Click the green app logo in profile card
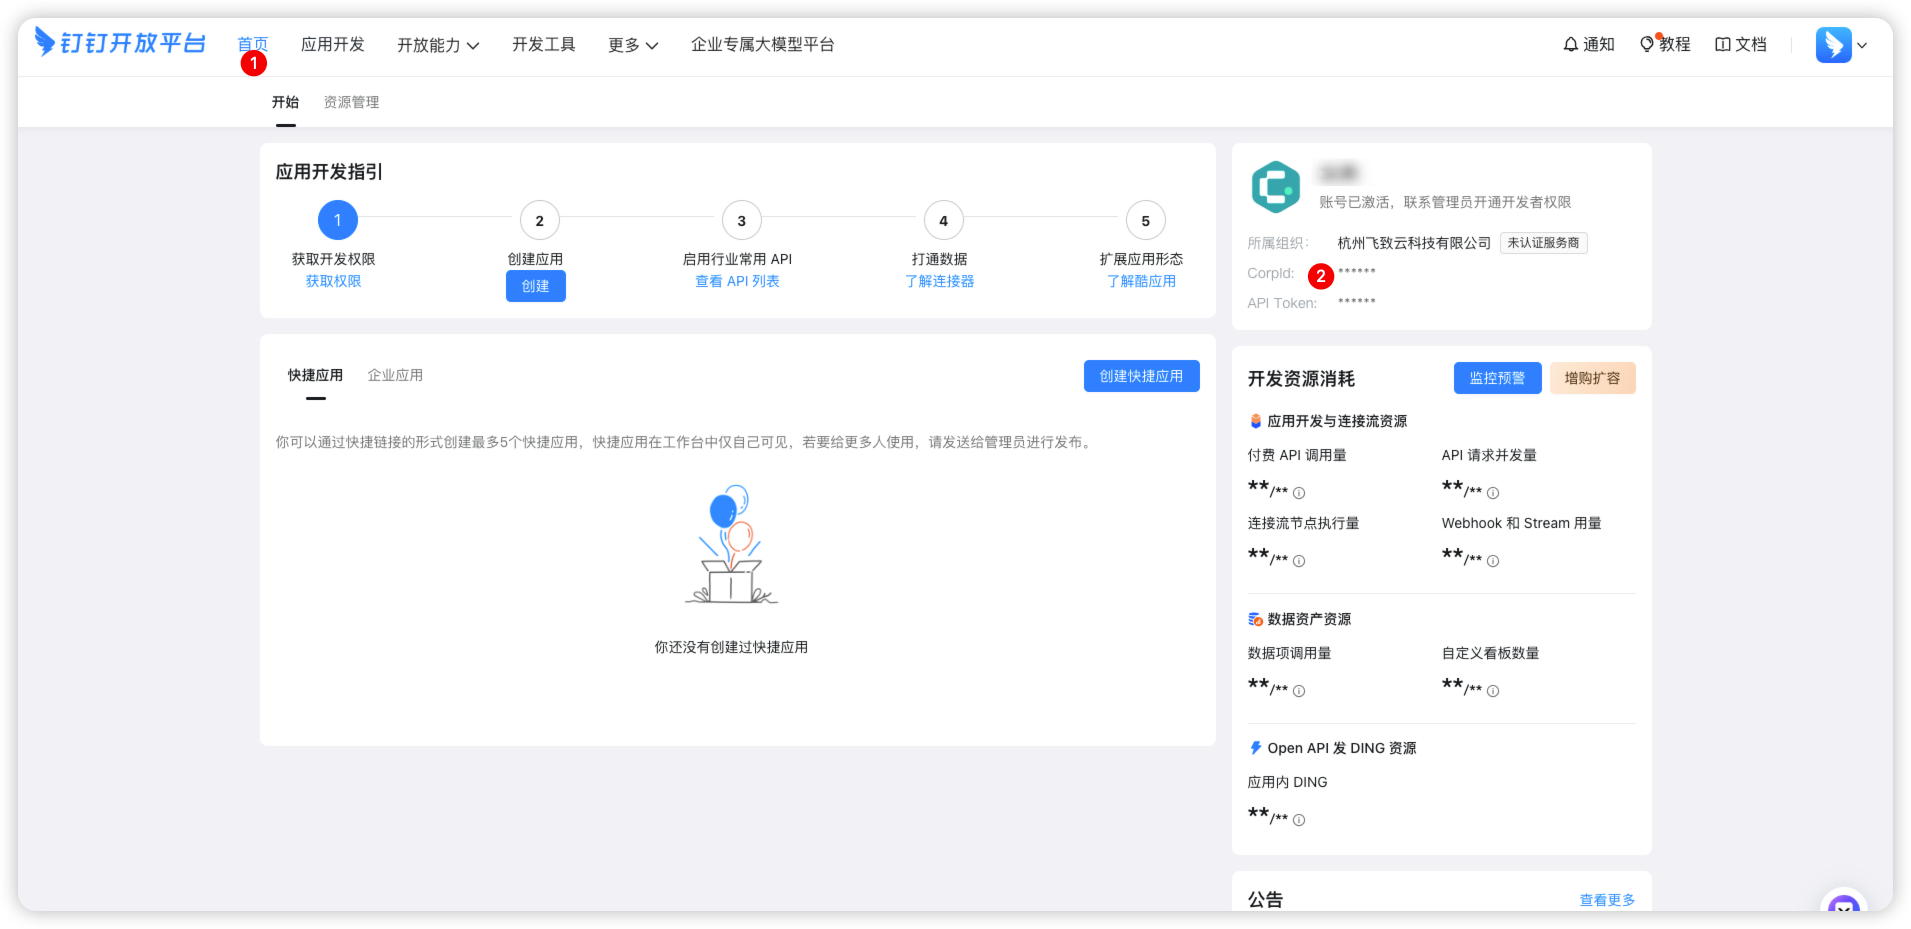This screenshot has width=1911, height=929. tap(1275, 186)
